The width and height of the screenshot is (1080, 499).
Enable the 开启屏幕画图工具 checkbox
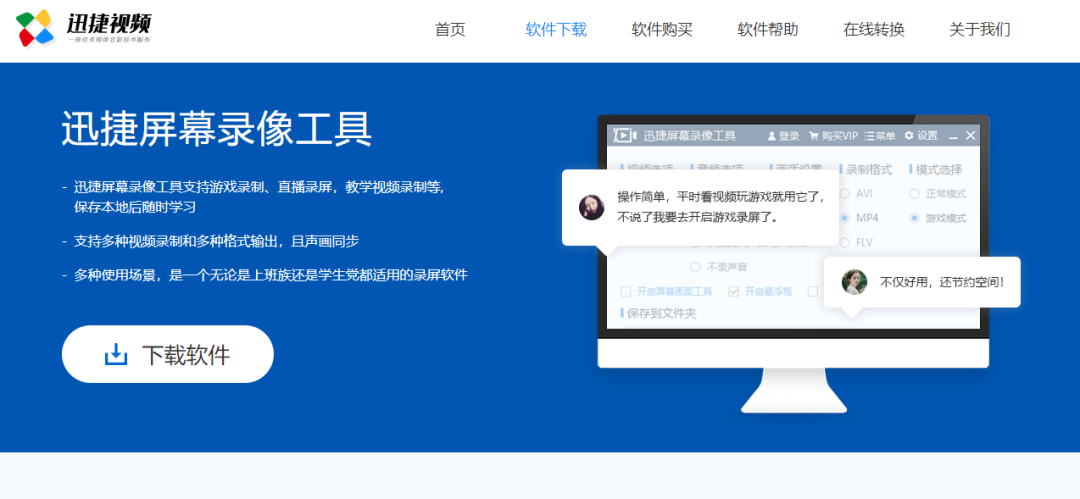(625, 291)
